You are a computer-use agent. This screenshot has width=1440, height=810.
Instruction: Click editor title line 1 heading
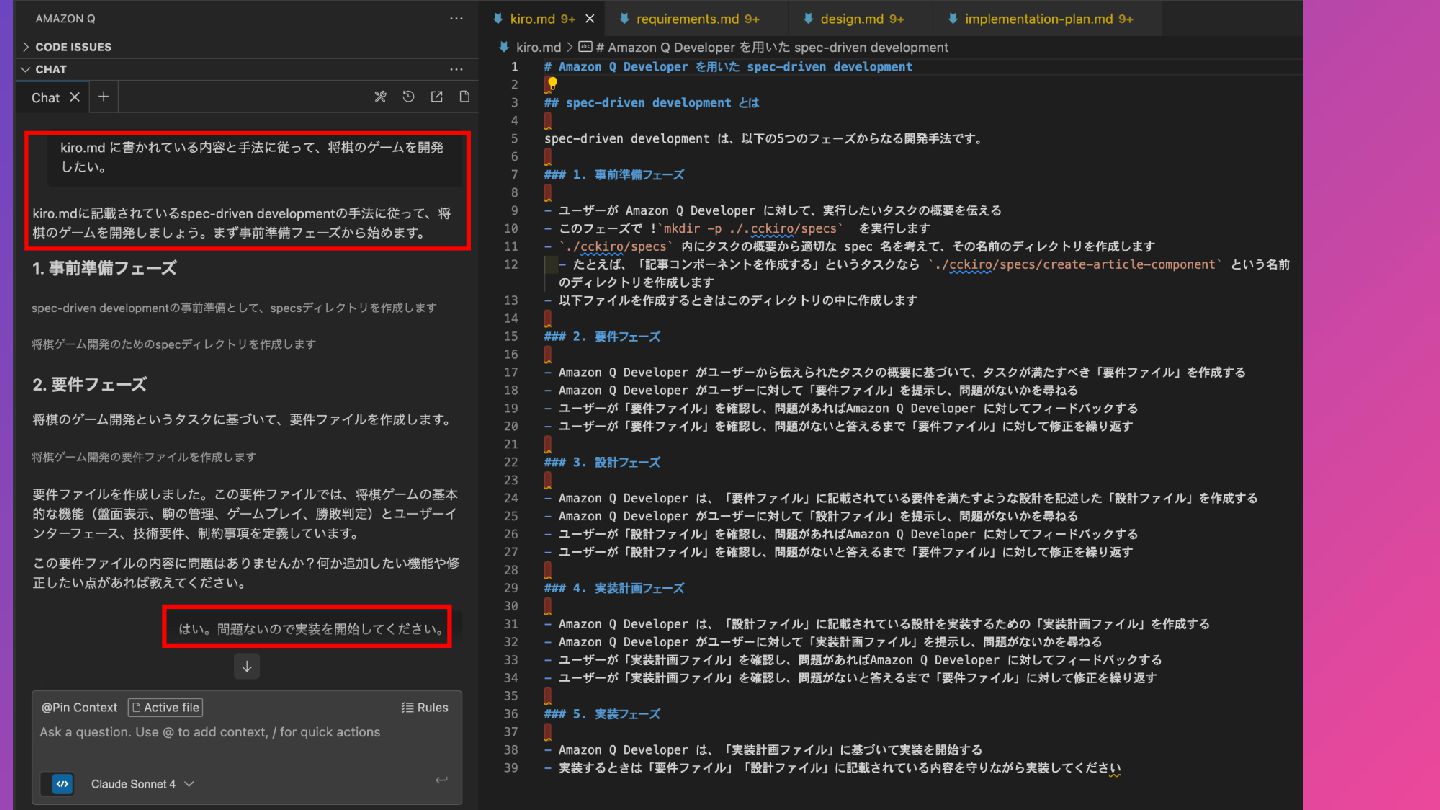pyautogui.click(x=728, y=66)
